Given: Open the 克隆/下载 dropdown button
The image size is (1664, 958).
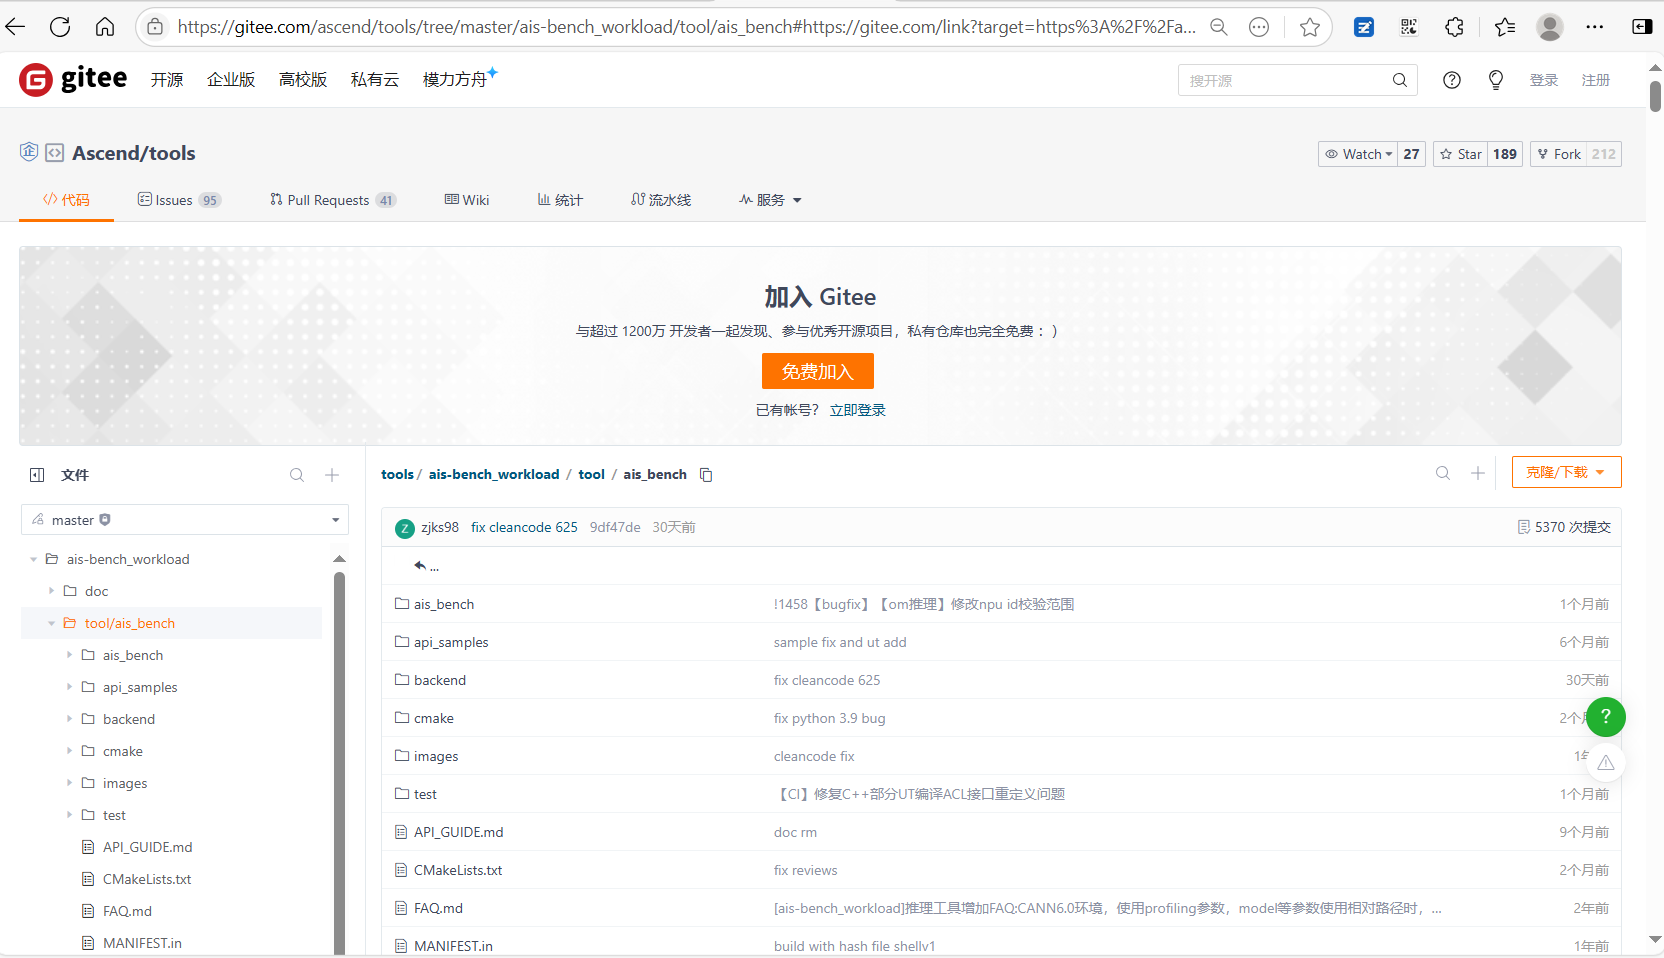Looking at the screenshot, I should [1565, 472].
